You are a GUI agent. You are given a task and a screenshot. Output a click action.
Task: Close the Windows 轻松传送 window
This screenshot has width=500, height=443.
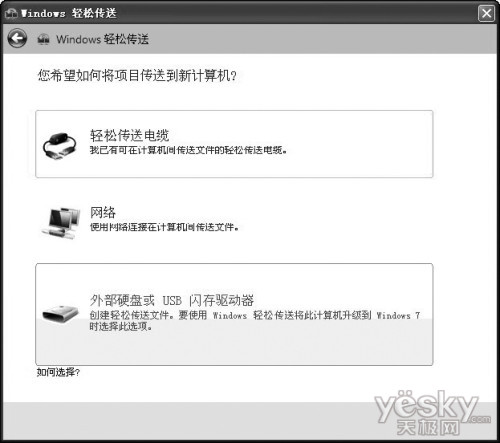486,14
